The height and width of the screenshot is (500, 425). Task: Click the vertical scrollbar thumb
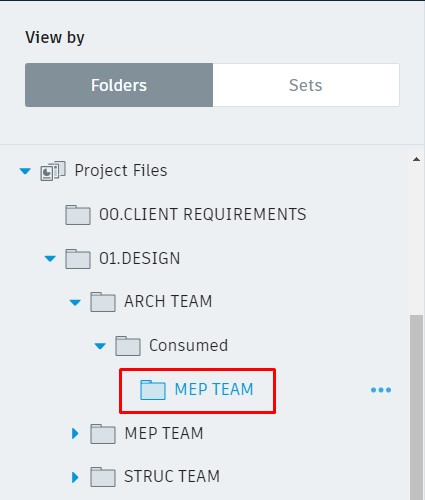coord(416,407)
